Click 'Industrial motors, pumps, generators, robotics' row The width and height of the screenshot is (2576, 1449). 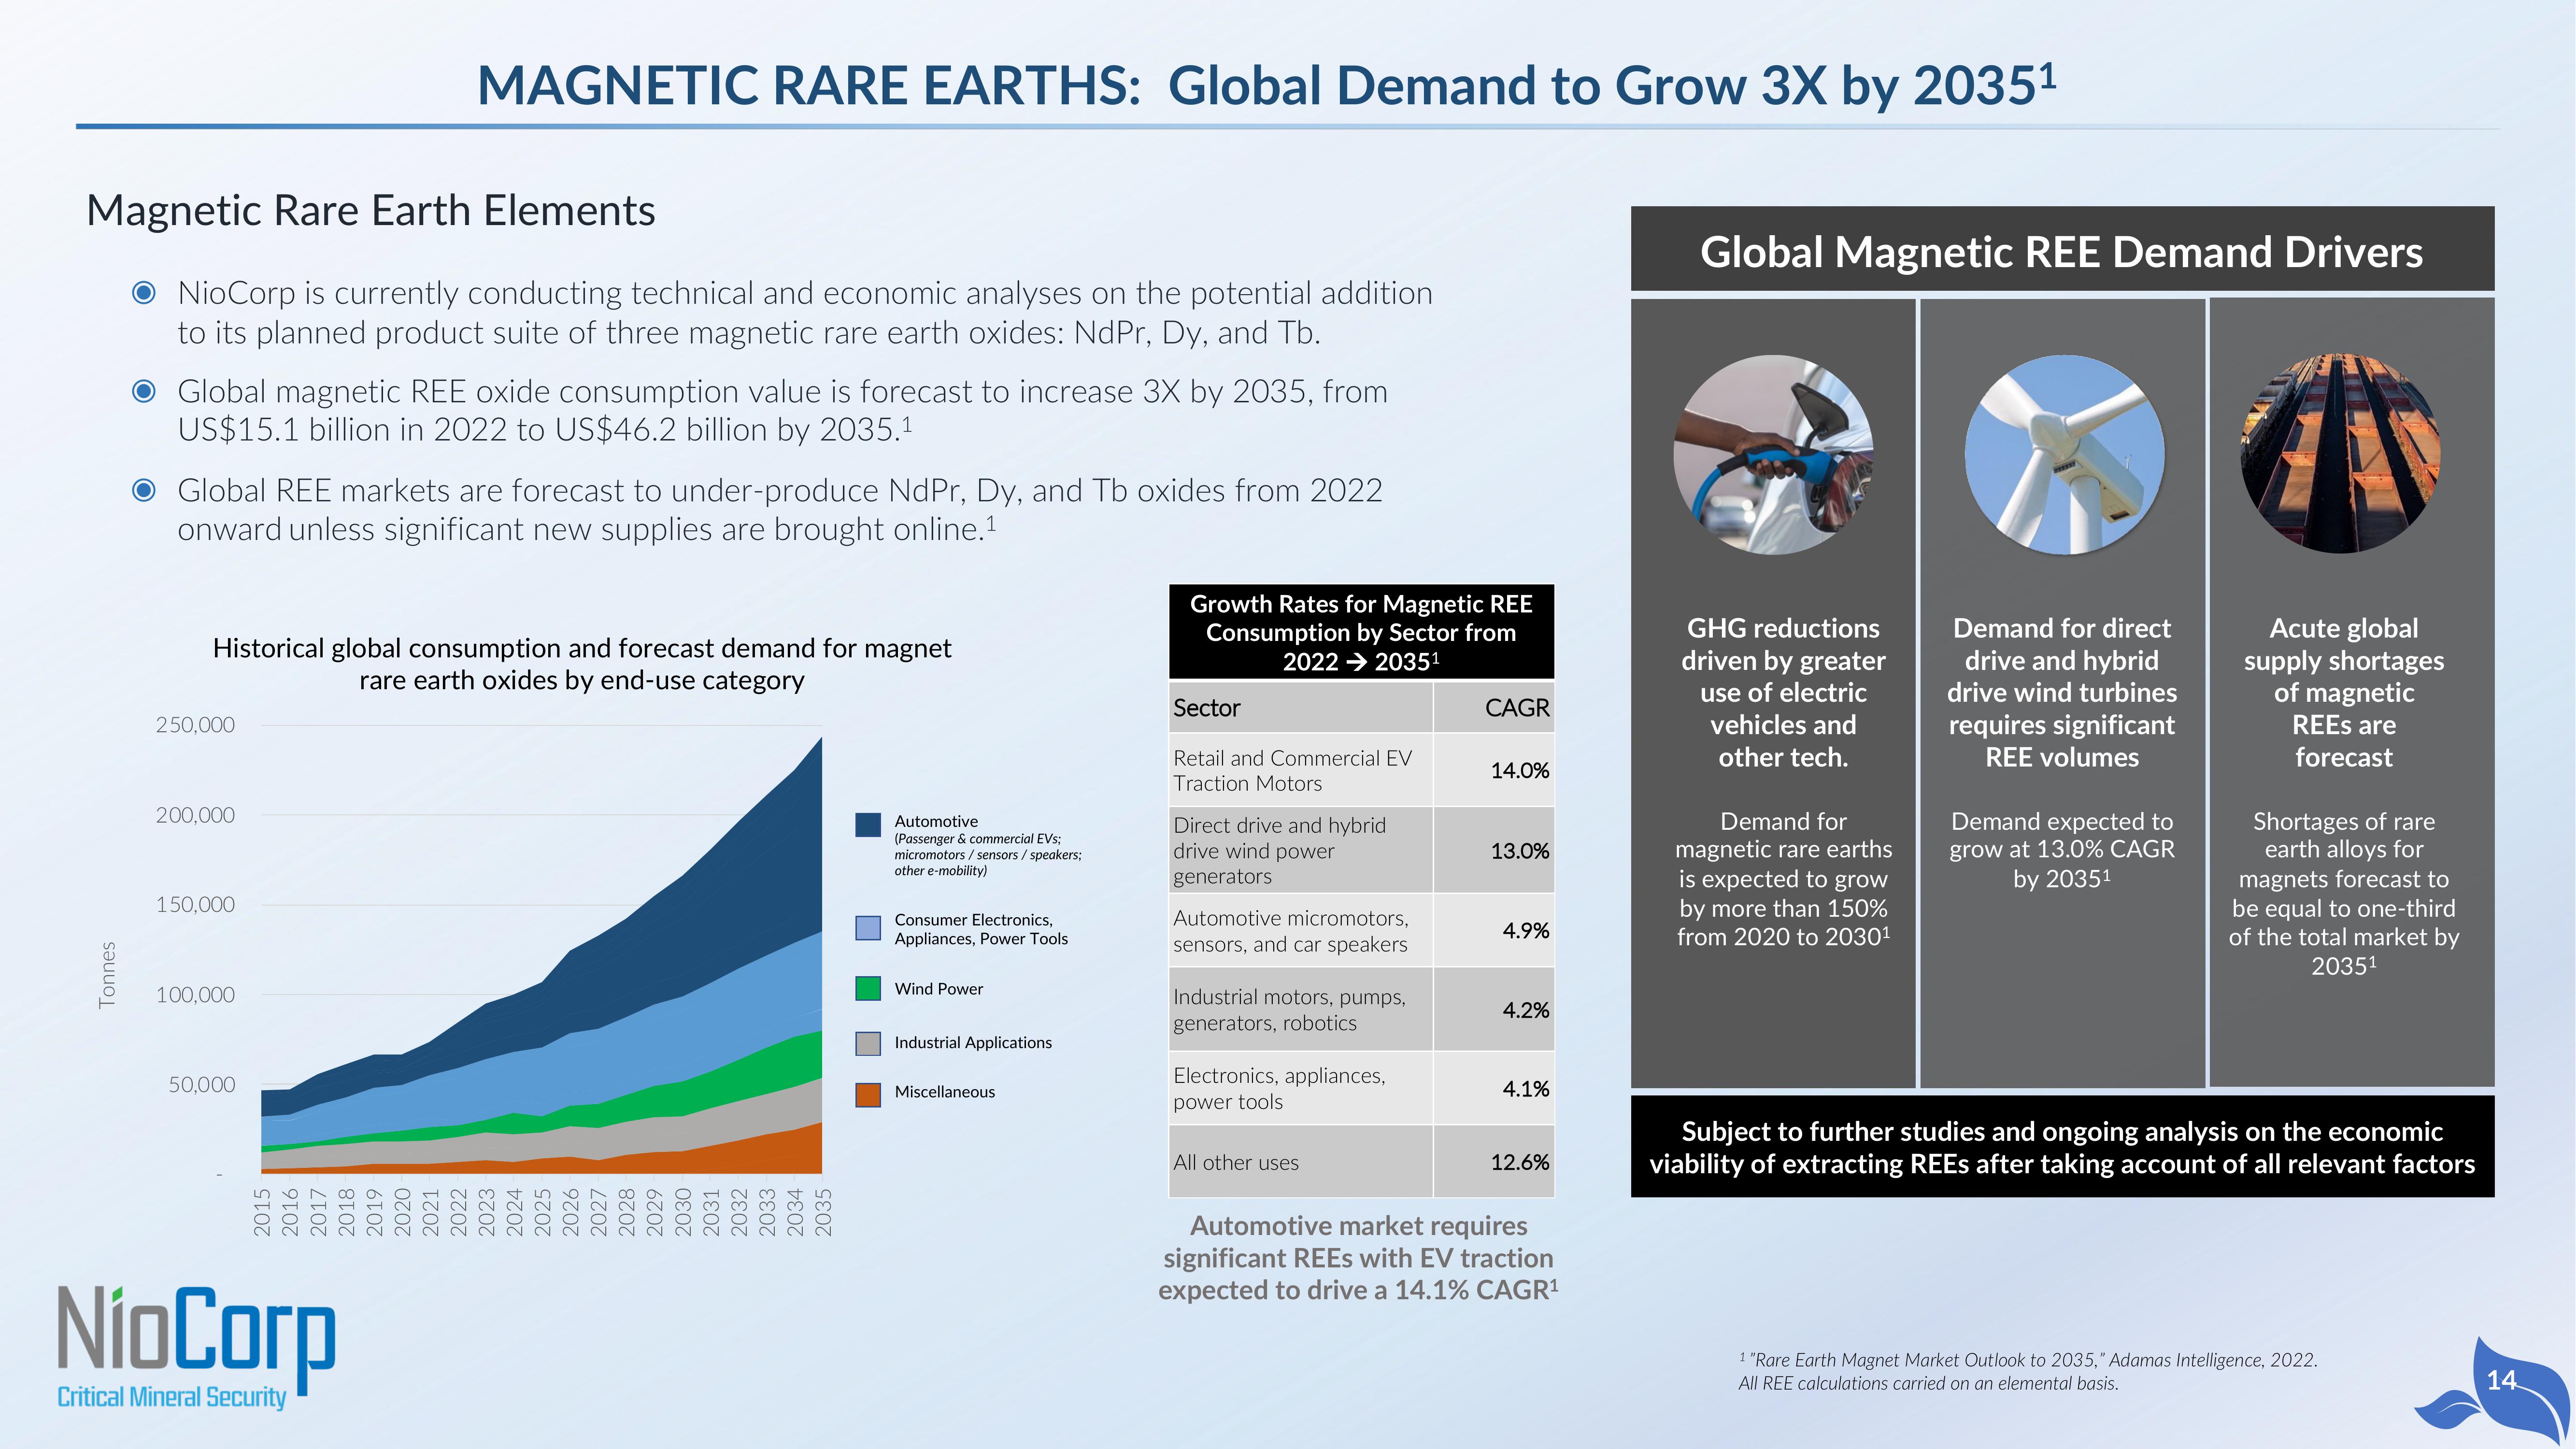pos(1361,1010)
